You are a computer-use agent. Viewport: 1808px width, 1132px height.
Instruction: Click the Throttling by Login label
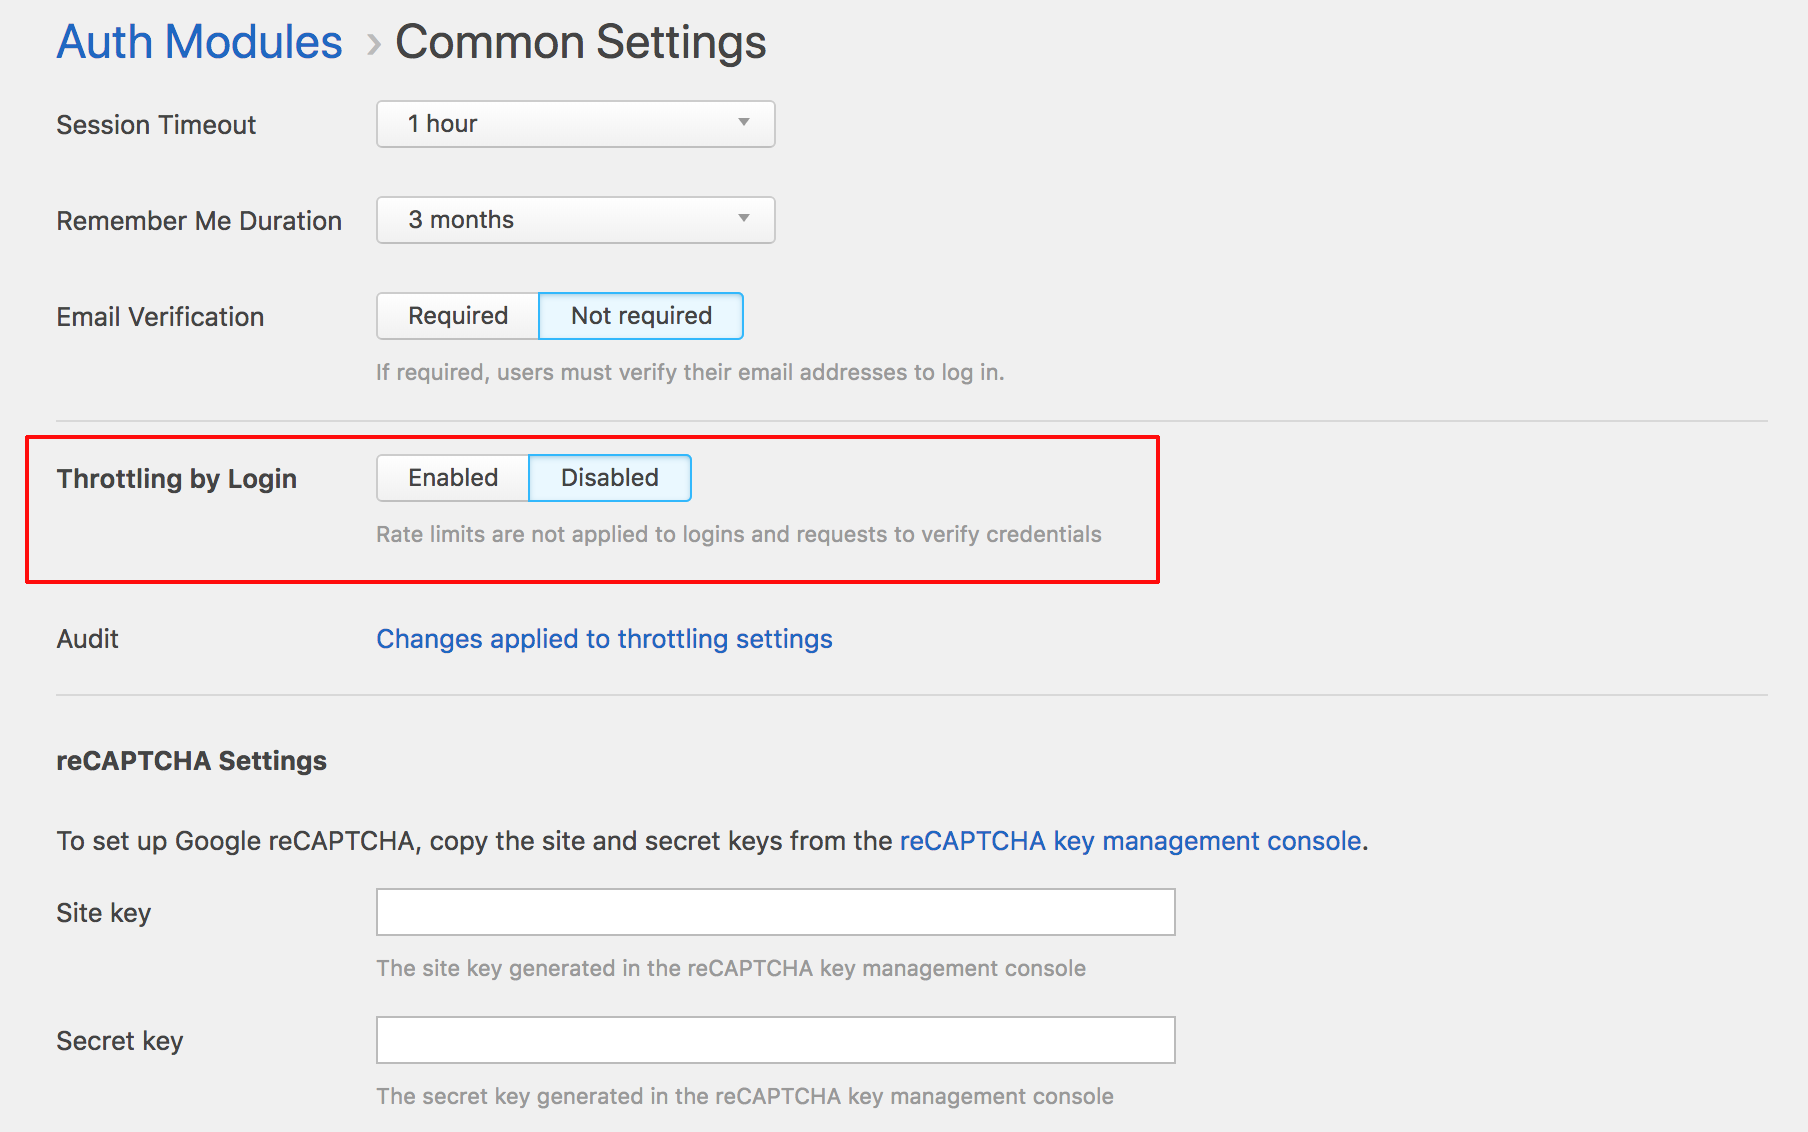pos(177,479)
